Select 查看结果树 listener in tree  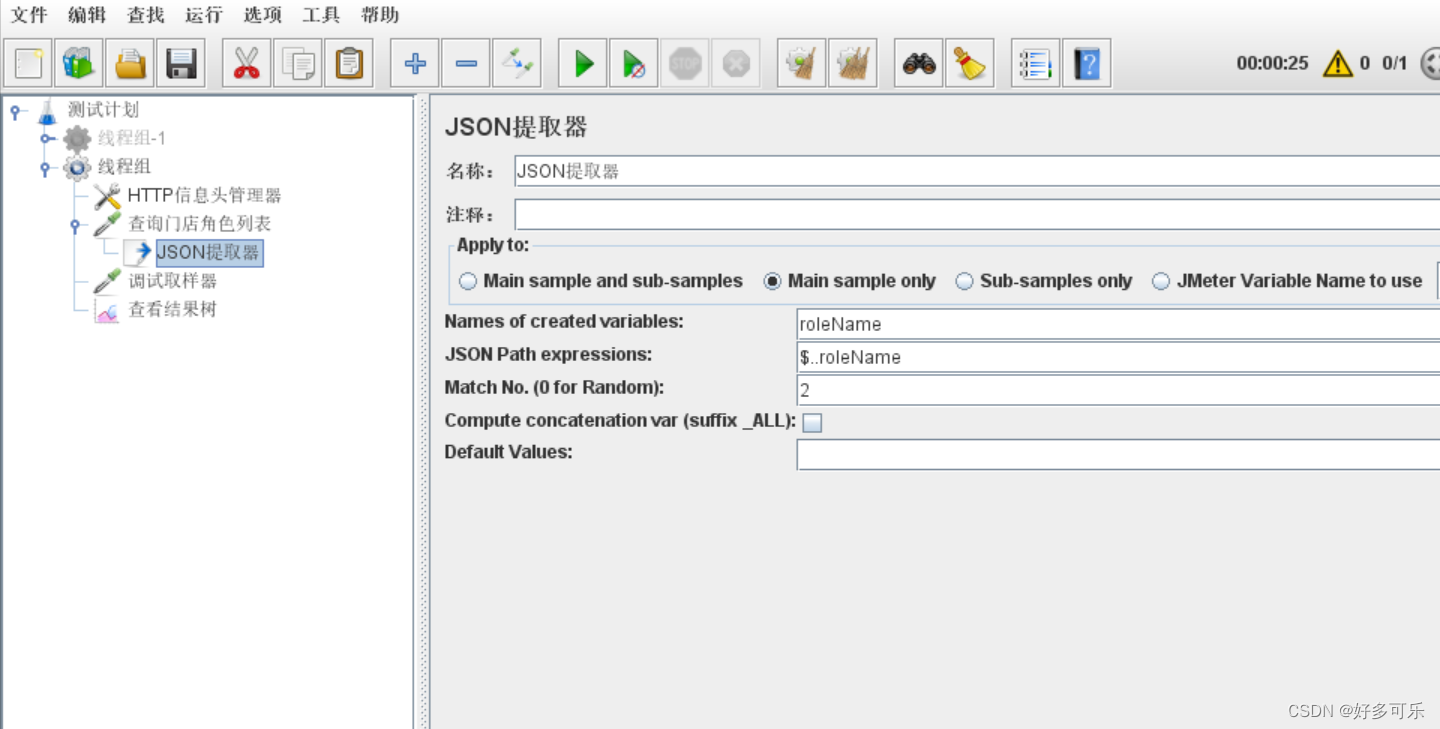click(x=172, y=309)
